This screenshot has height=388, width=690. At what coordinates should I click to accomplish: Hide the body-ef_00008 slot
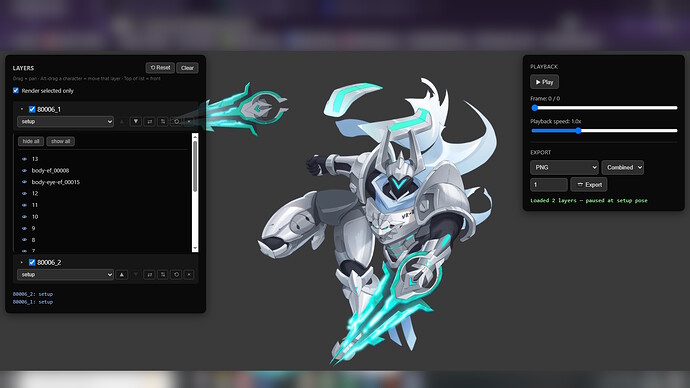click(x=24, y=170)
